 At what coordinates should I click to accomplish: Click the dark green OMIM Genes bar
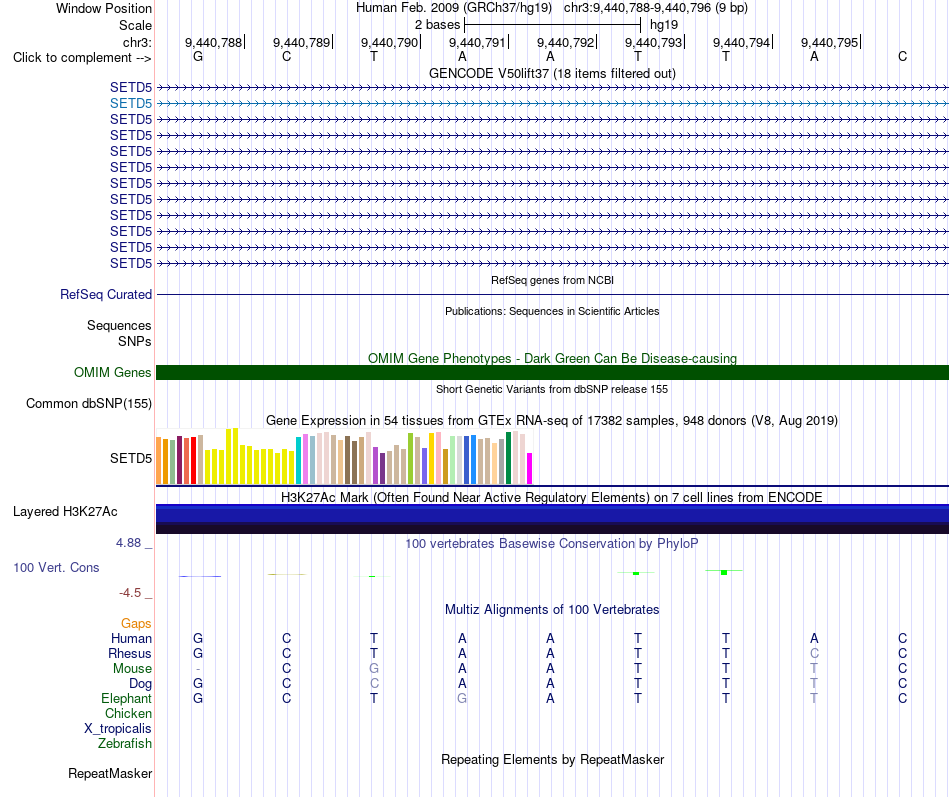click(552, 372)
